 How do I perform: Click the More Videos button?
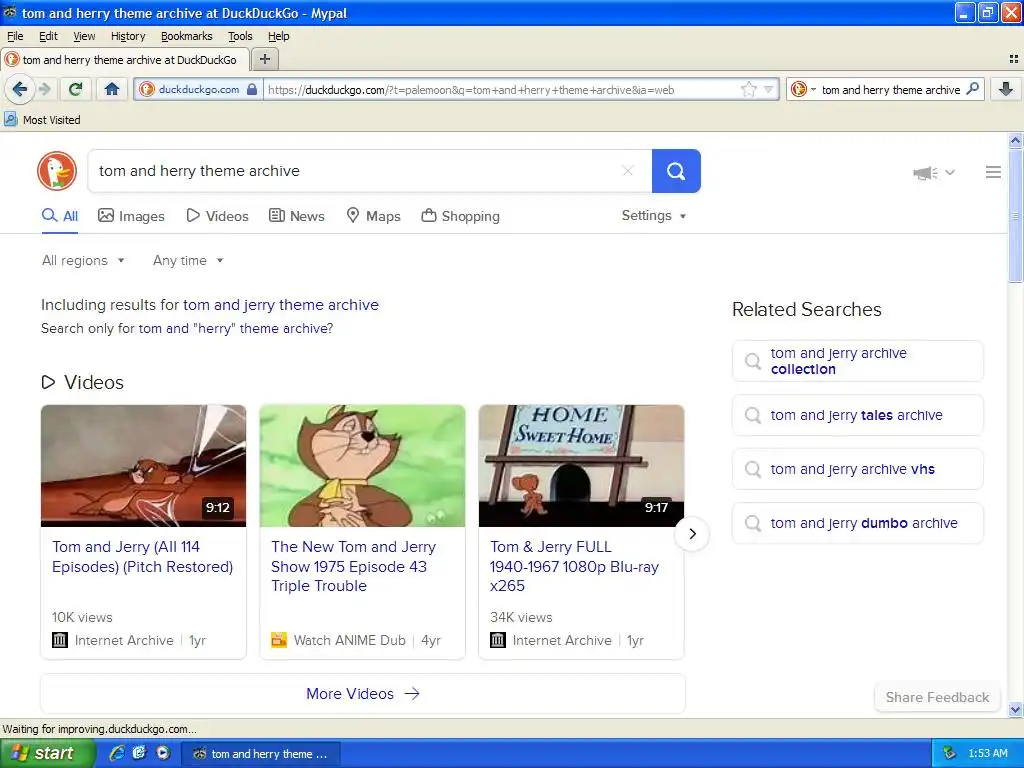(363, 694)
